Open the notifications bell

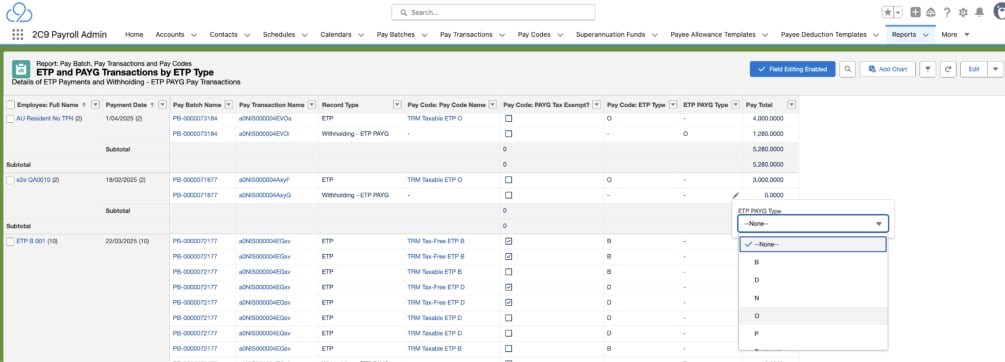979,12
